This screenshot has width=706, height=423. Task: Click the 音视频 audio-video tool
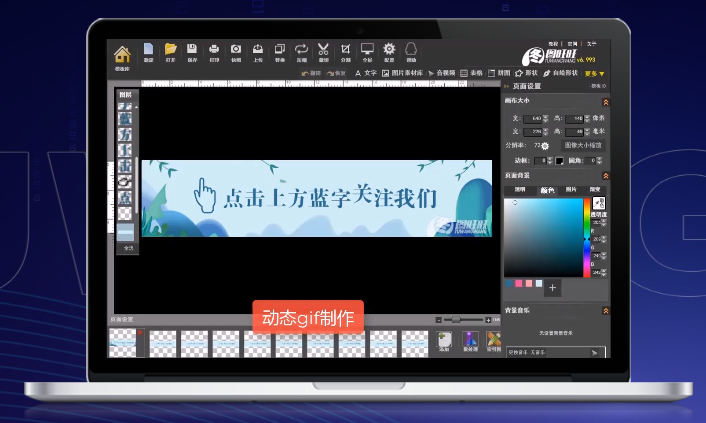click(442, 73)
